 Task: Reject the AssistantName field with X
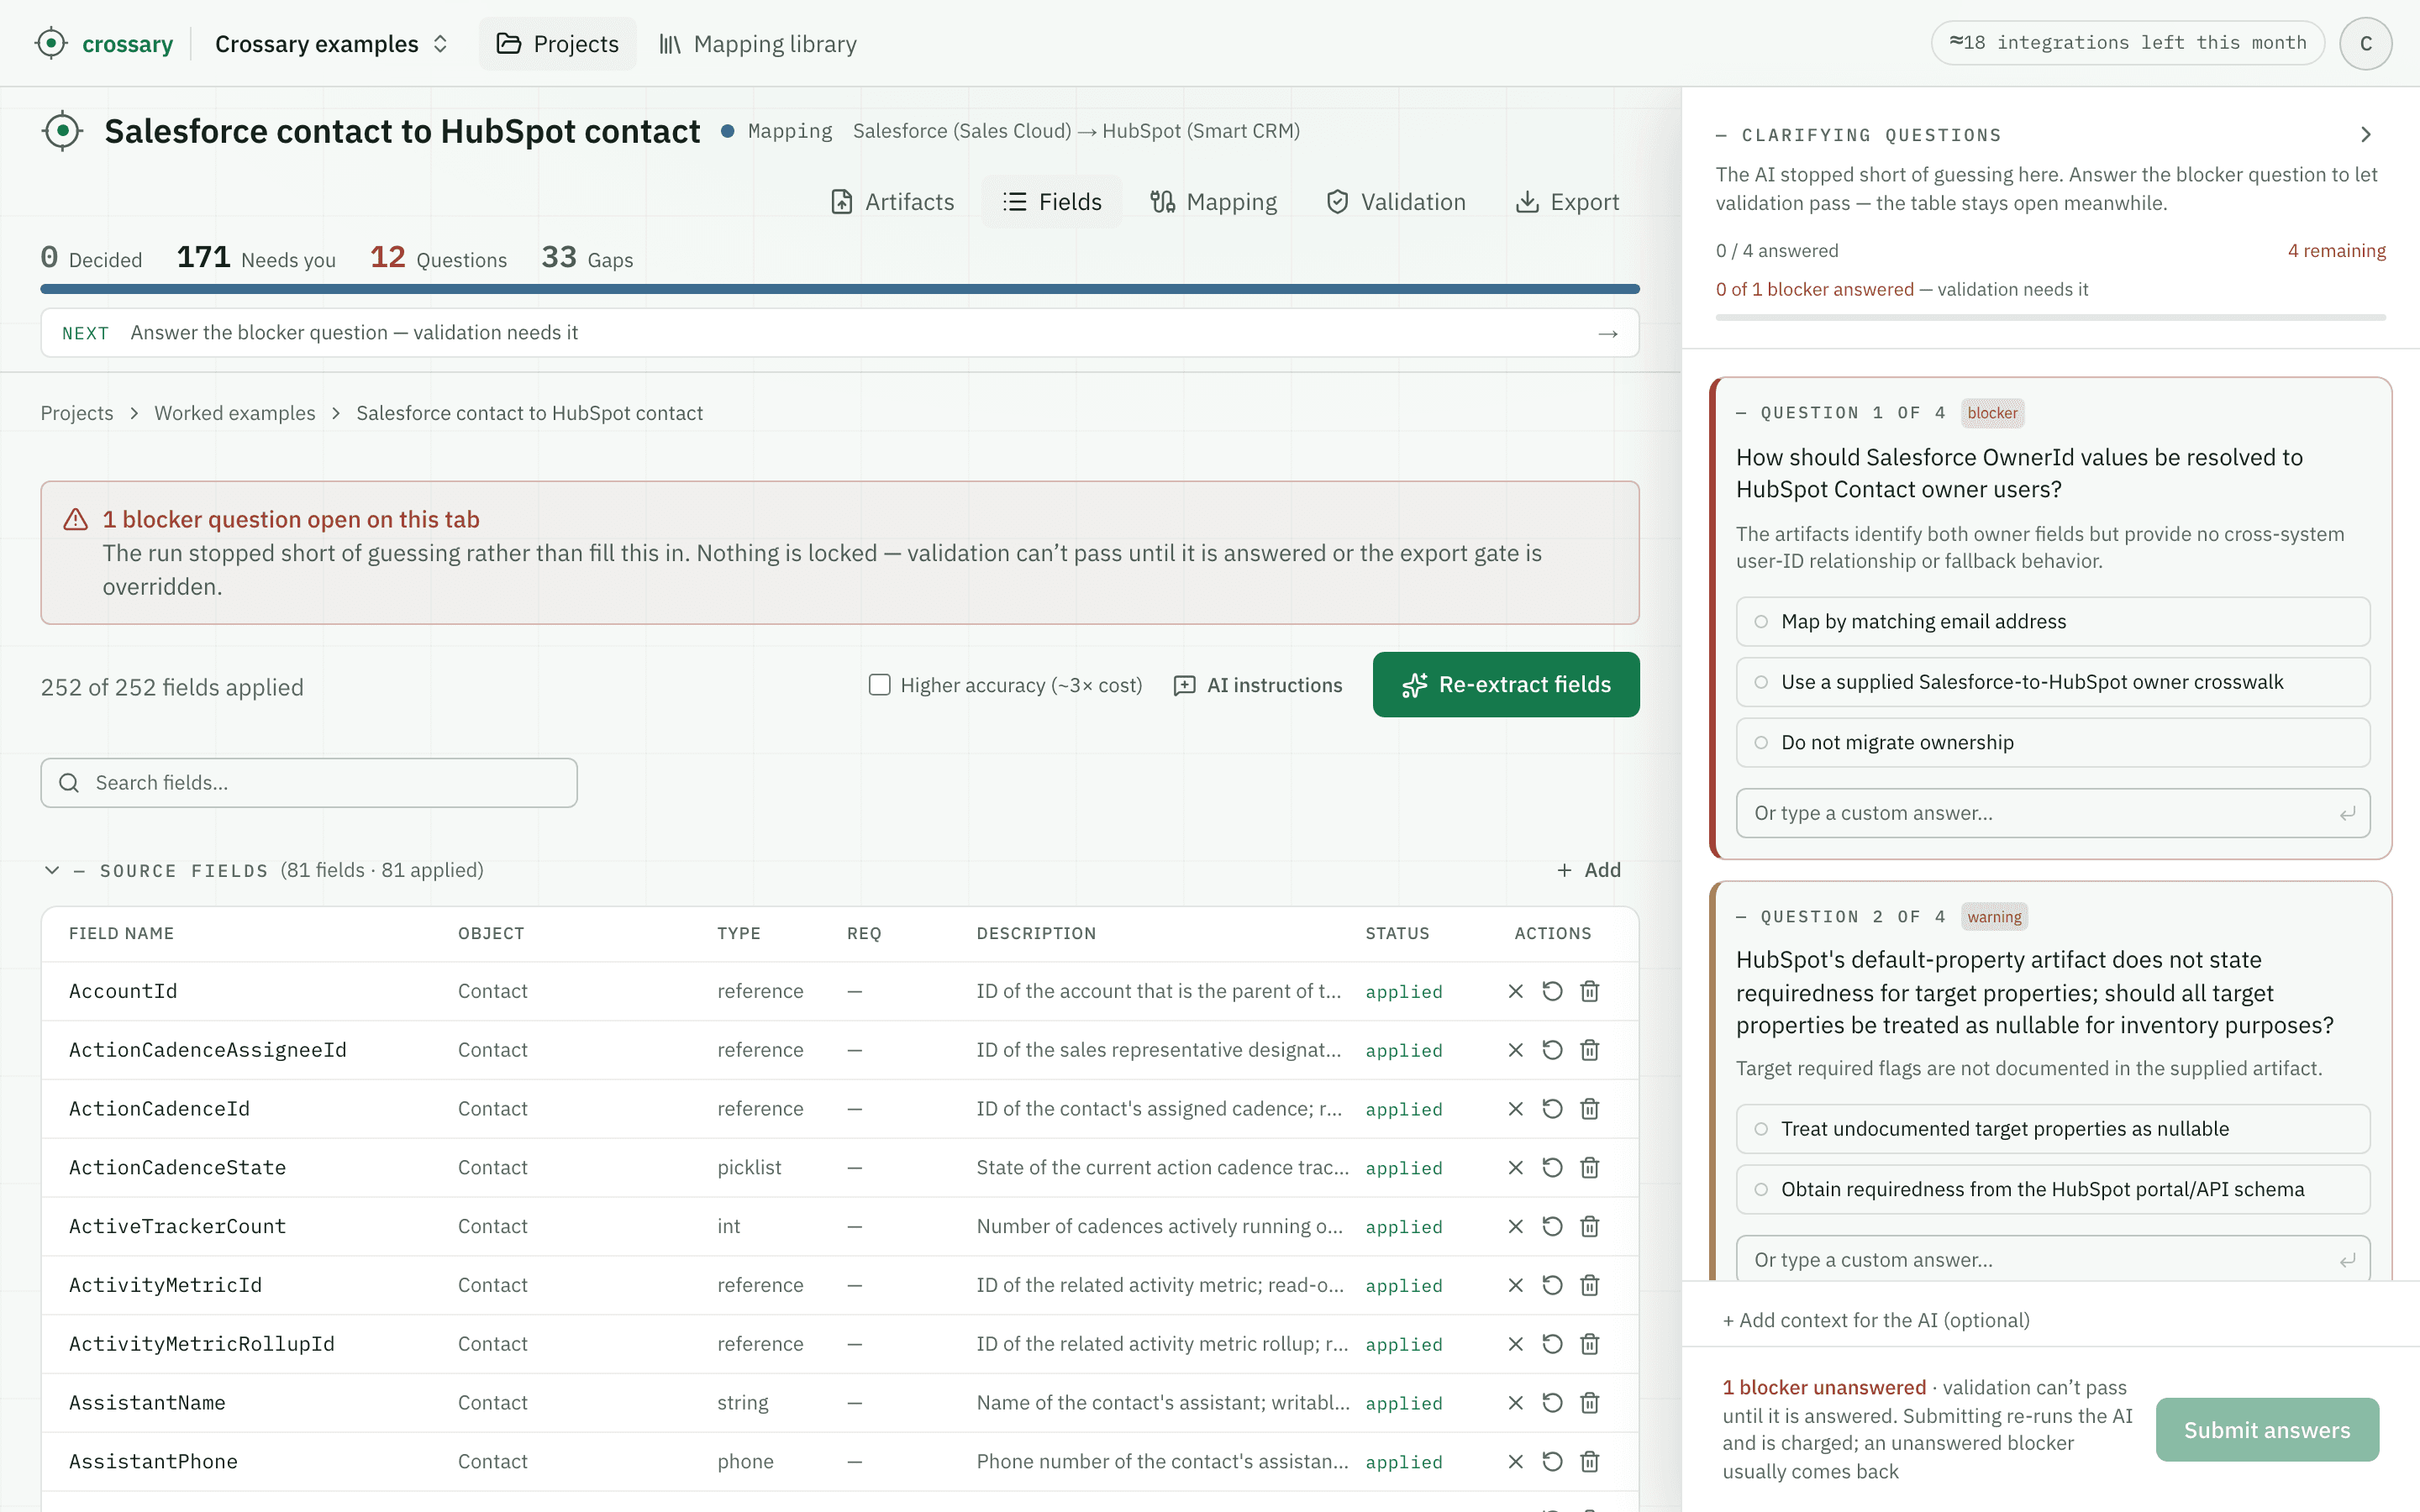click(x=1515, y=1403)
